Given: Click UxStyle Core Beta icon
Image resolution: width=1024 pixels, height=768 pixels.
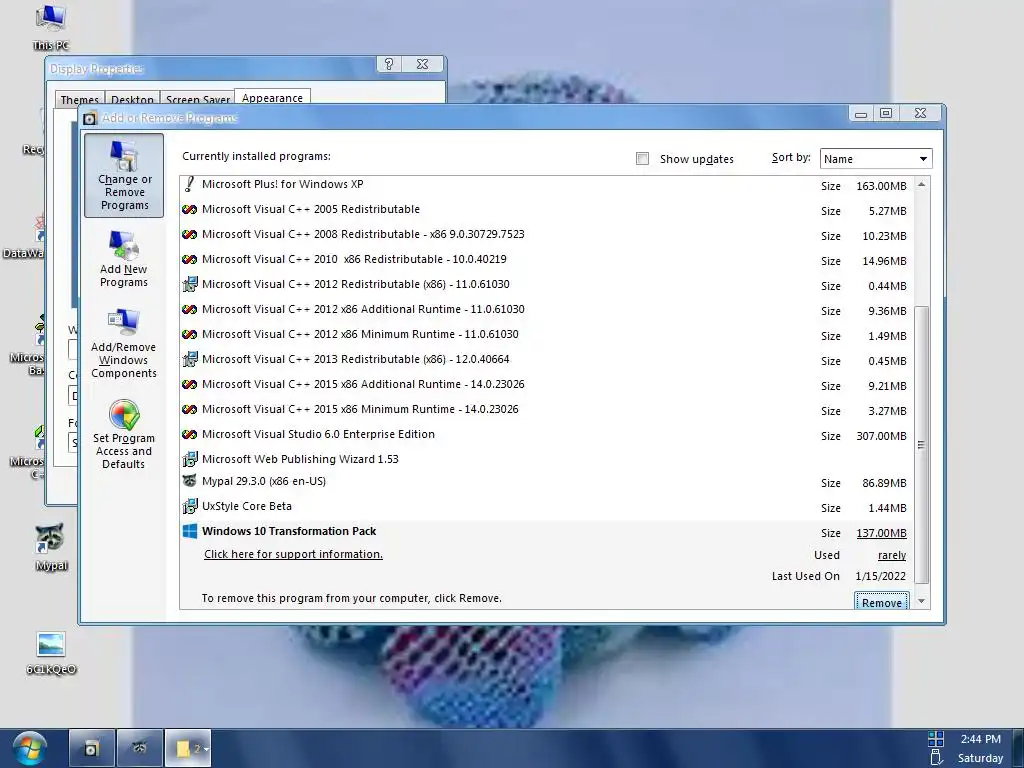Looking at the screenshot, I should pos(189,506).
